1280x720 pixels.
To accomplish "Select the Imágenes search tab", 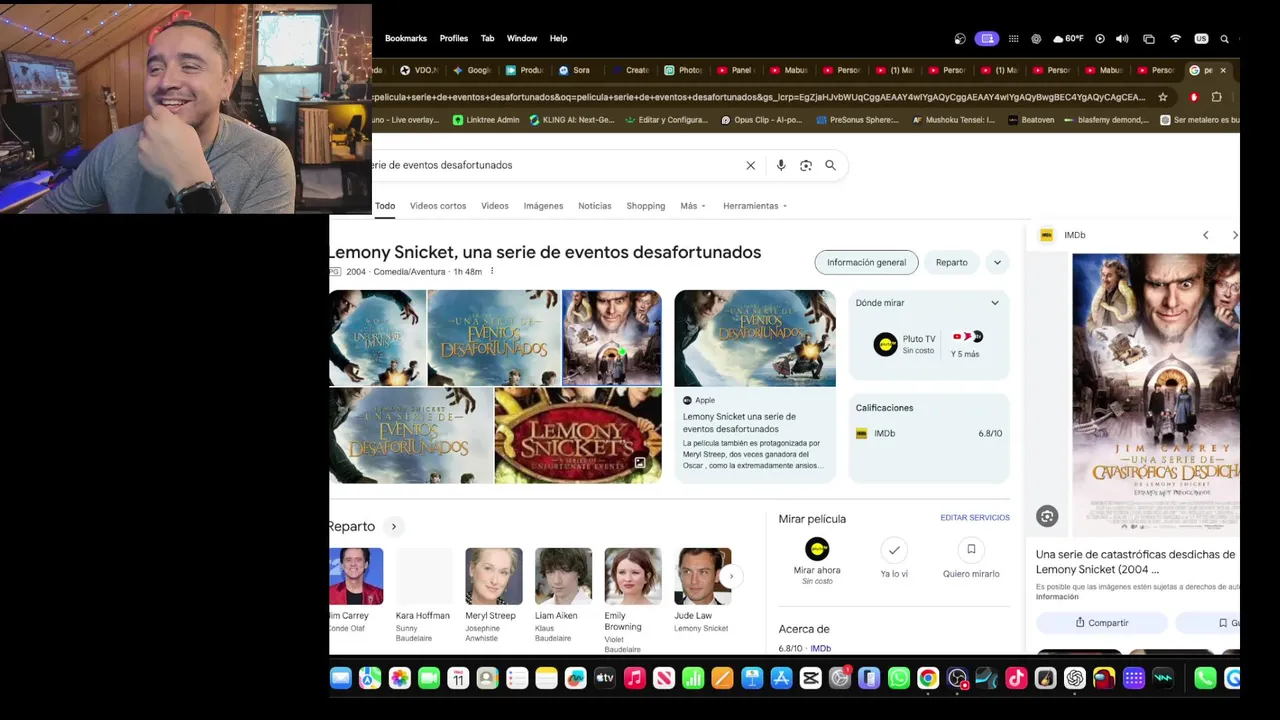I will [543, 206].
